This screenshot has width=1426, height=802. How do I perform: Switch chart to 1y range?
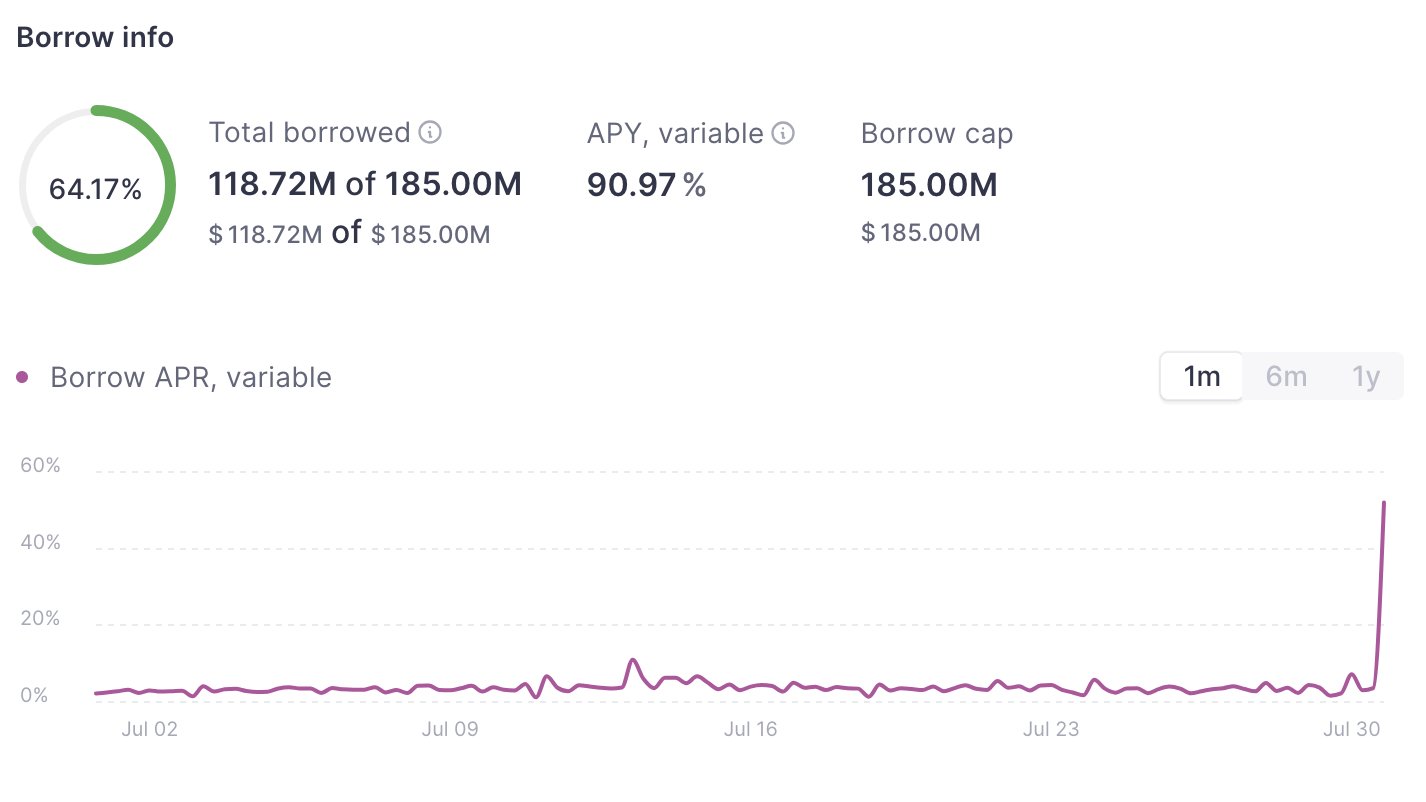(1366, 377)
